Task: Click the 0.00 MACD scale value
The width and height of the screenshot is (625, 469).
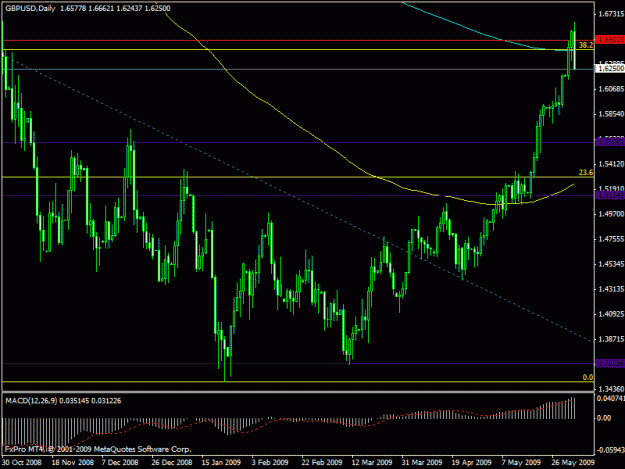Action: point(604,418)
